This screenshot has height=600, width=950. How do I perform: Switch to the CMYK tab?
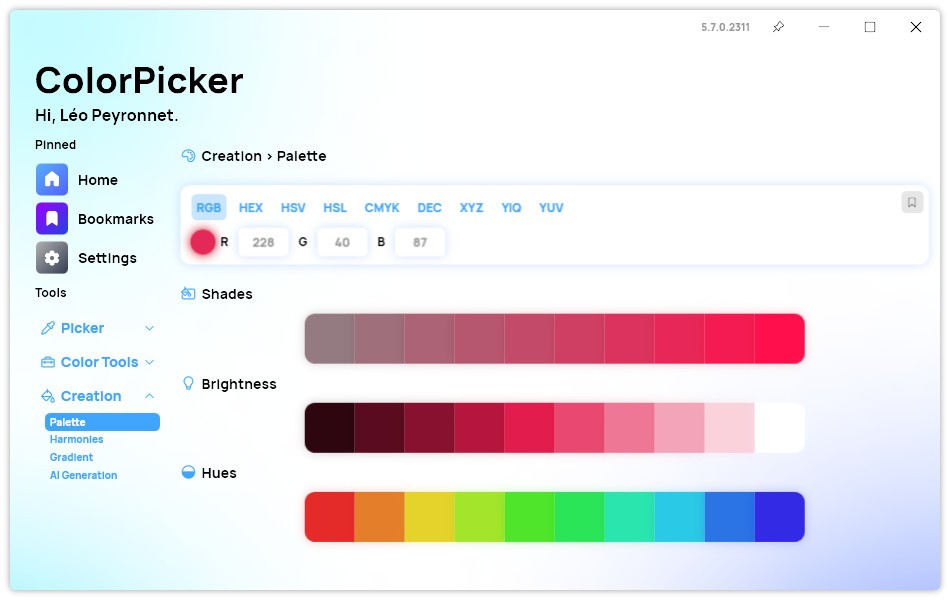click(382, 208)
